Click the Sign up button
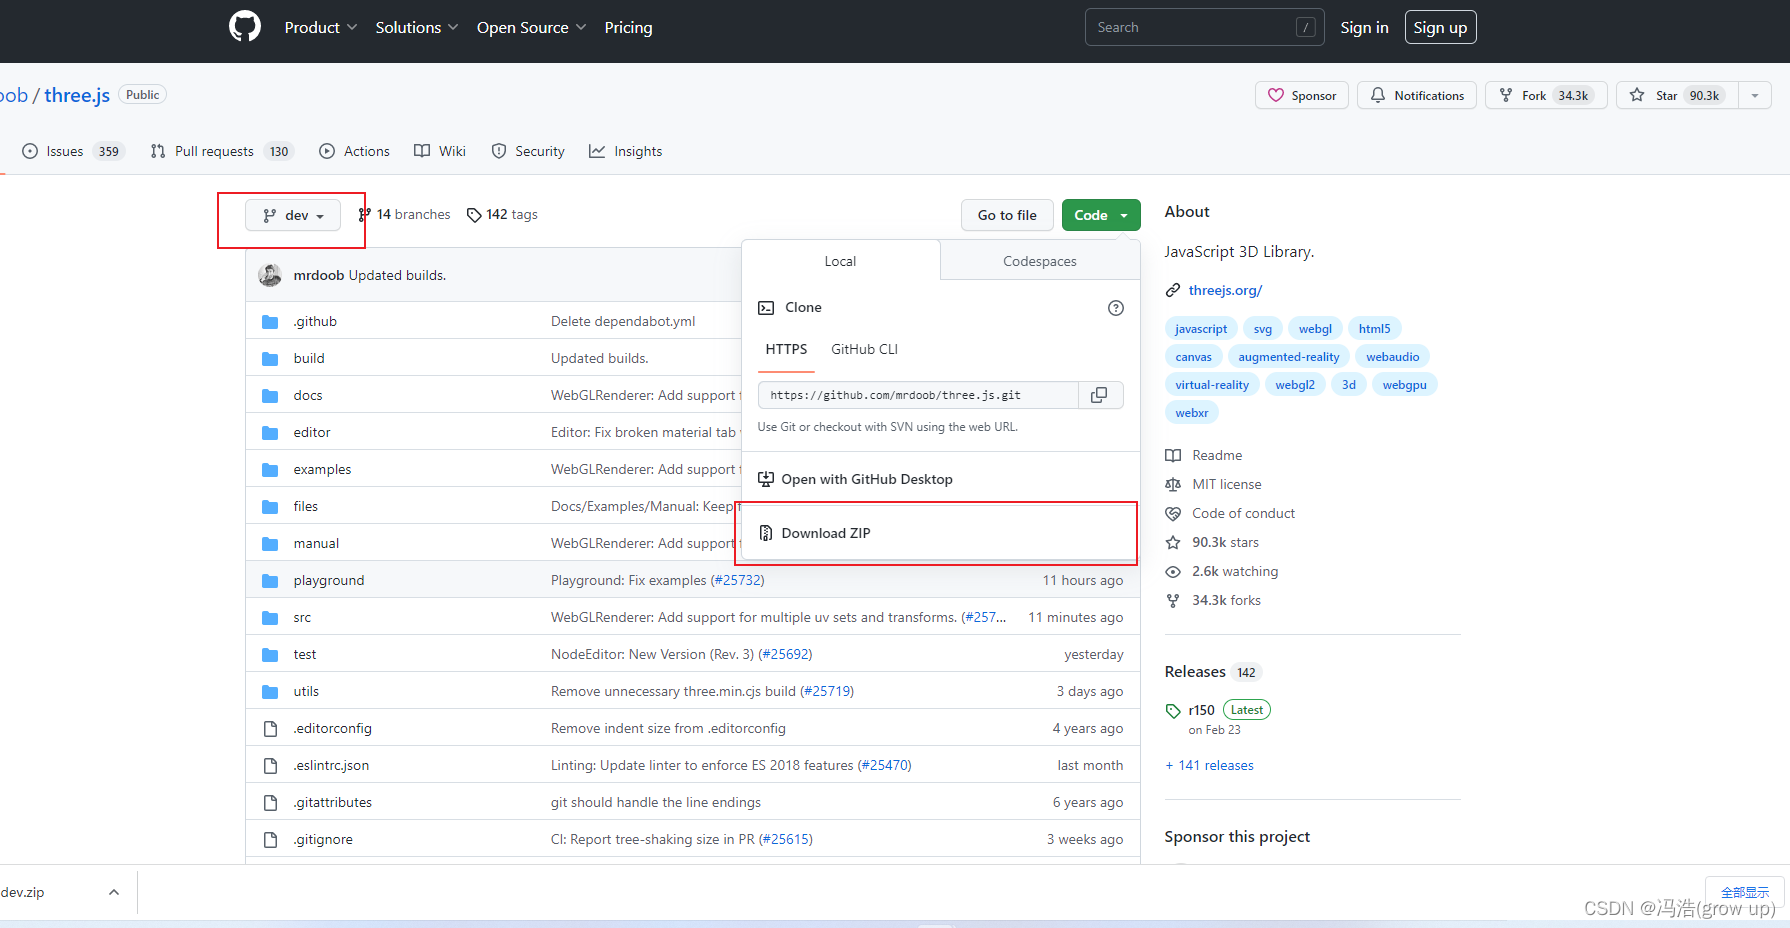 [x=1440, y=27]
